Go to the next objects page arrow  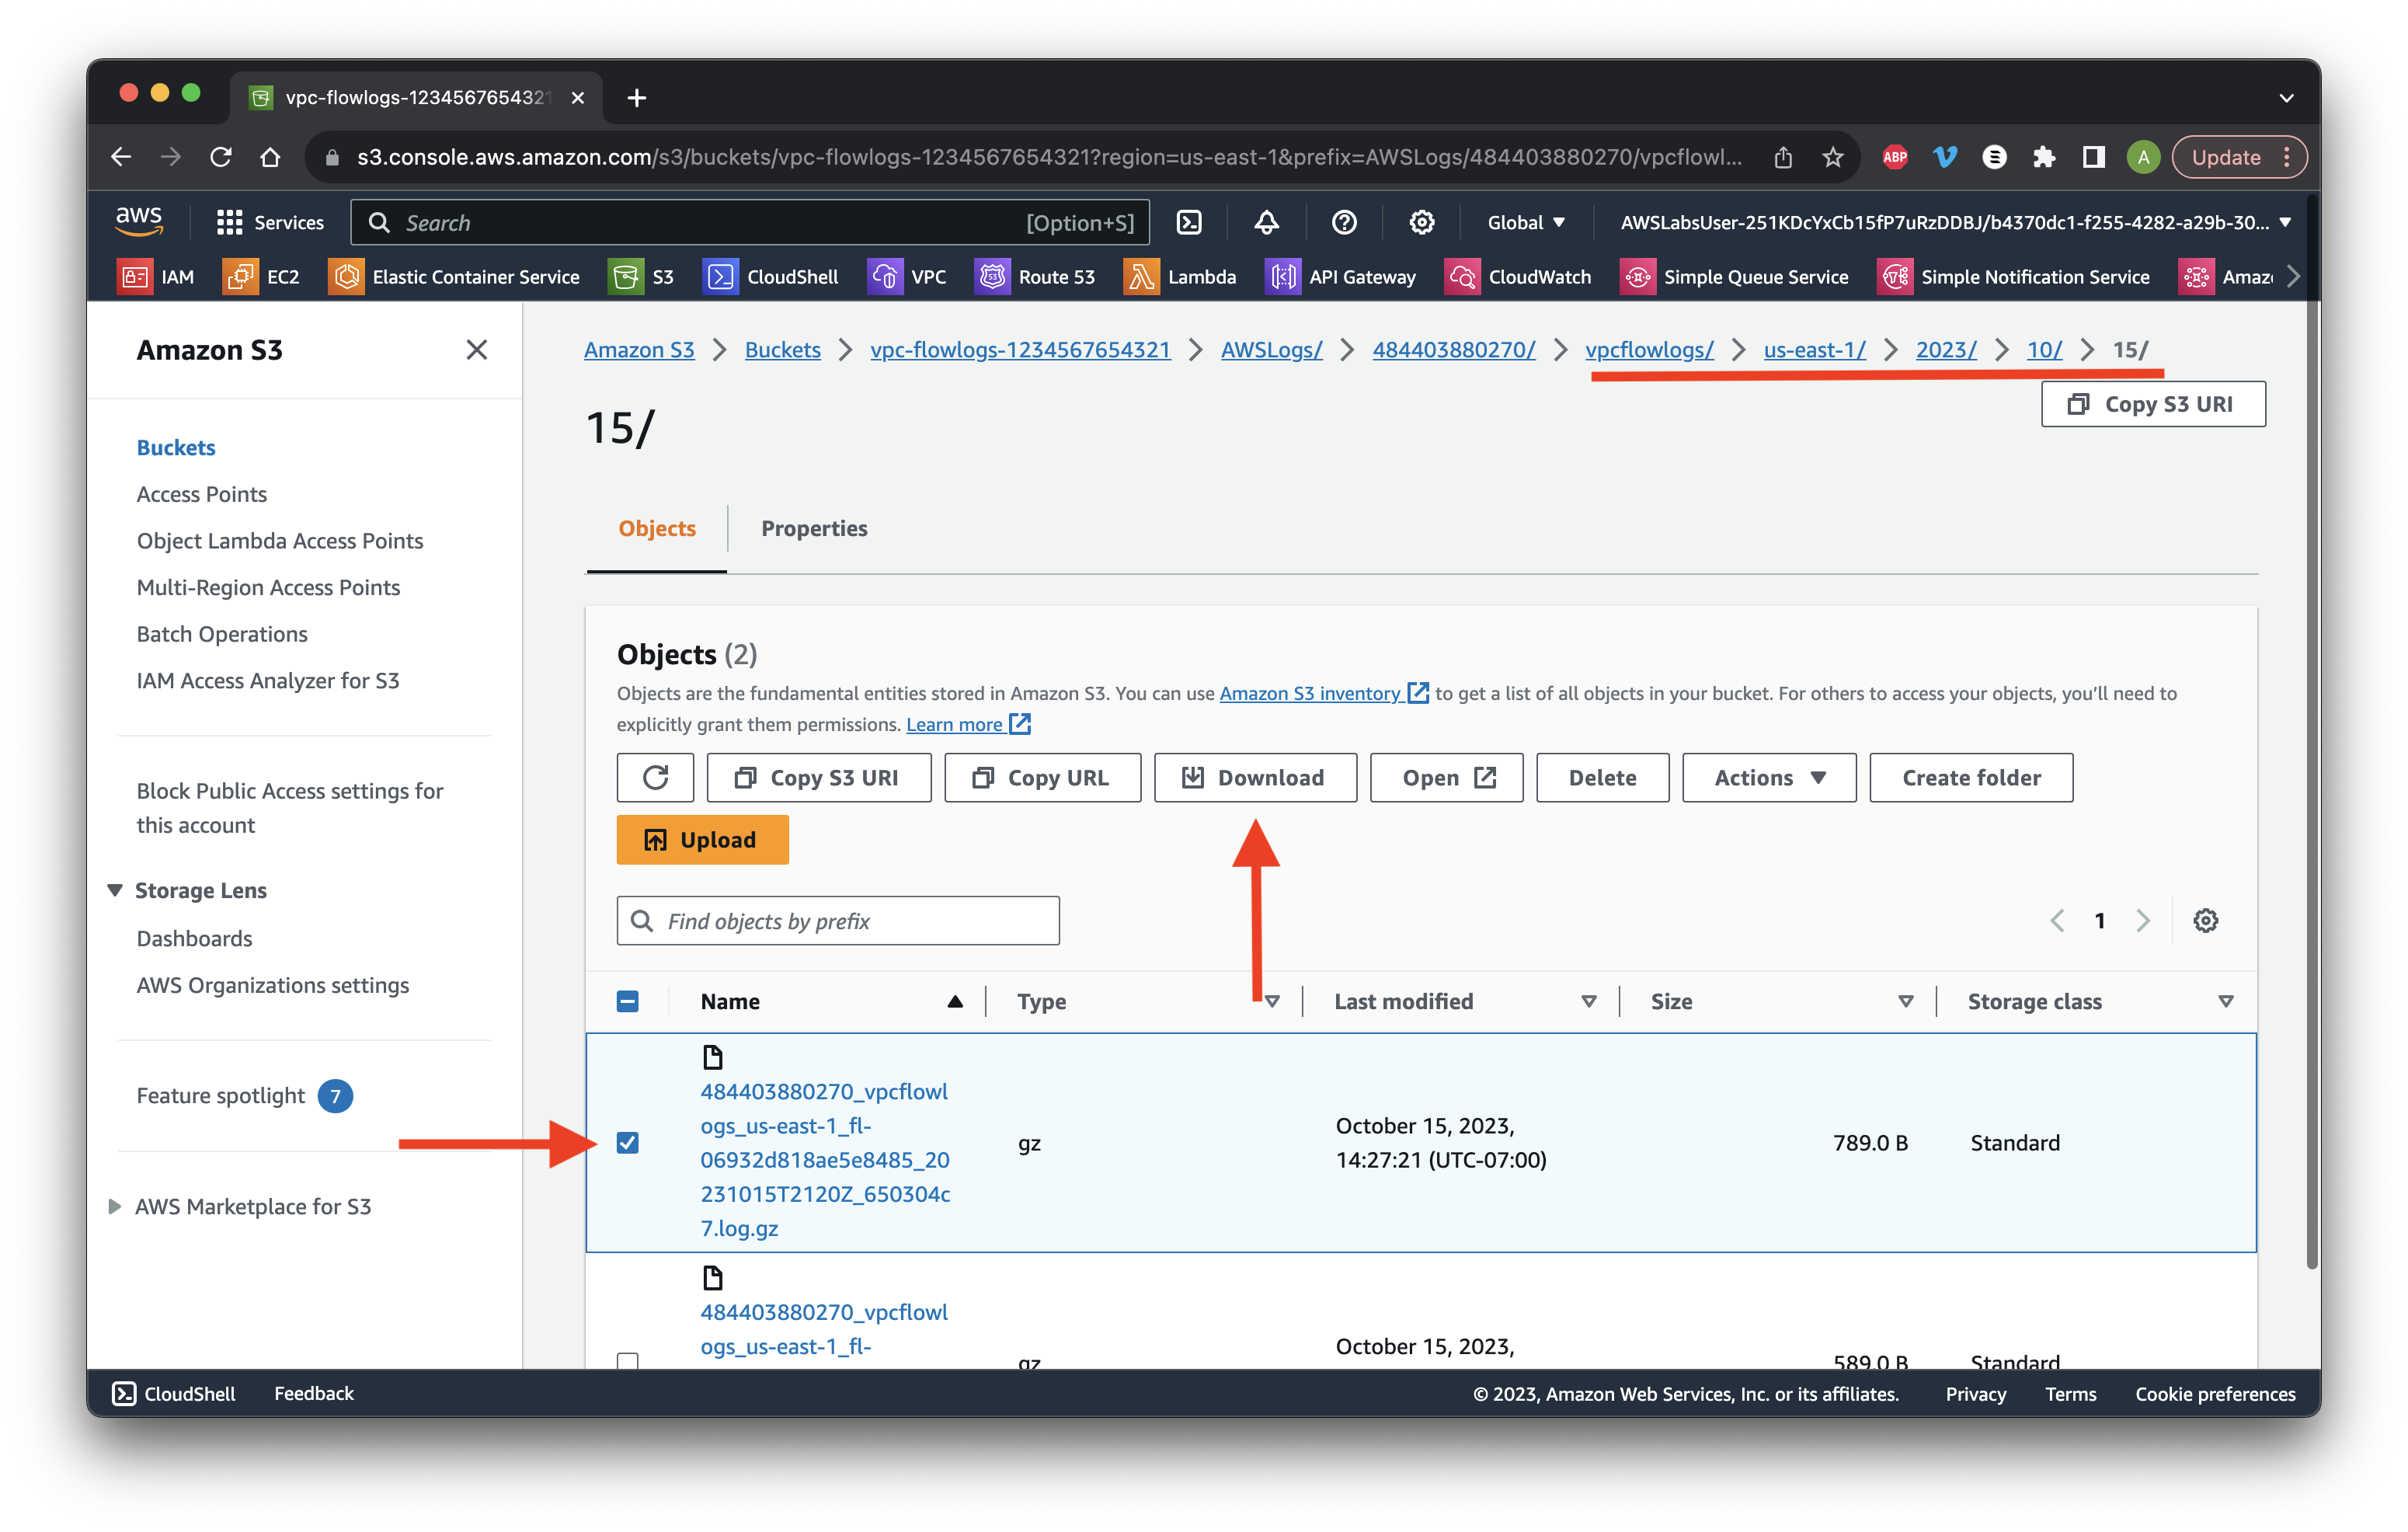click(x=2142, y=920)
